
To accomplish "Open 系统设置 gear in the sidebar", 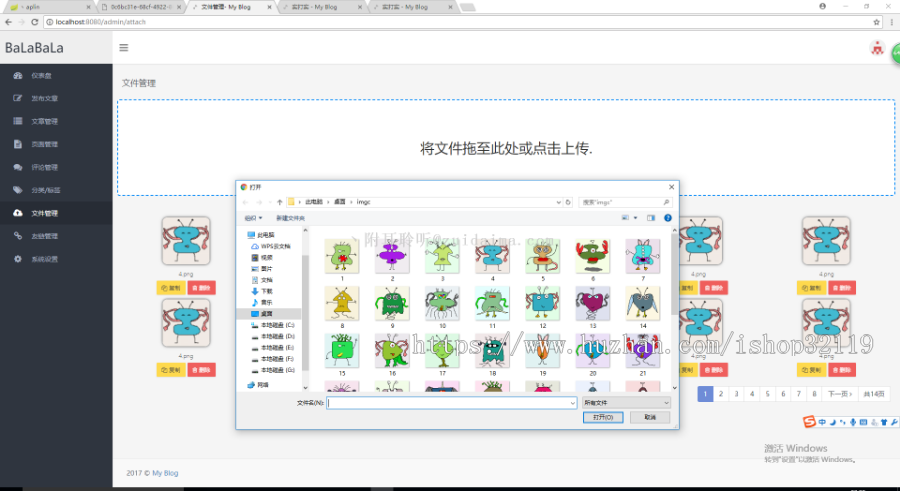I will pyautogui.click(x=56, y=259).
